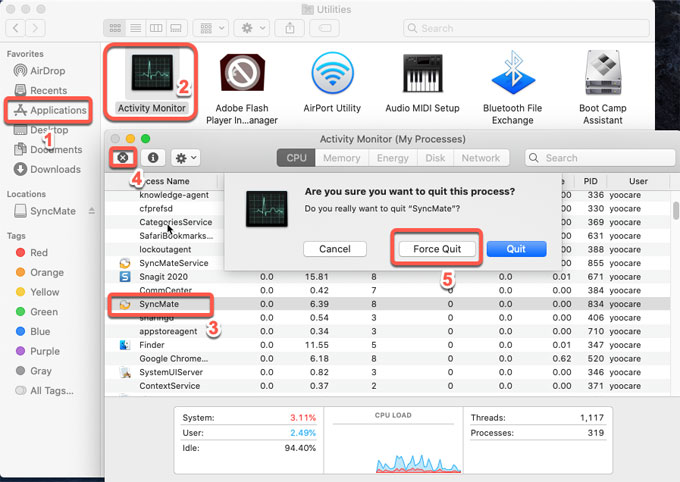Sort by PID column header
The image size is (680, 482).
[590, 181]
